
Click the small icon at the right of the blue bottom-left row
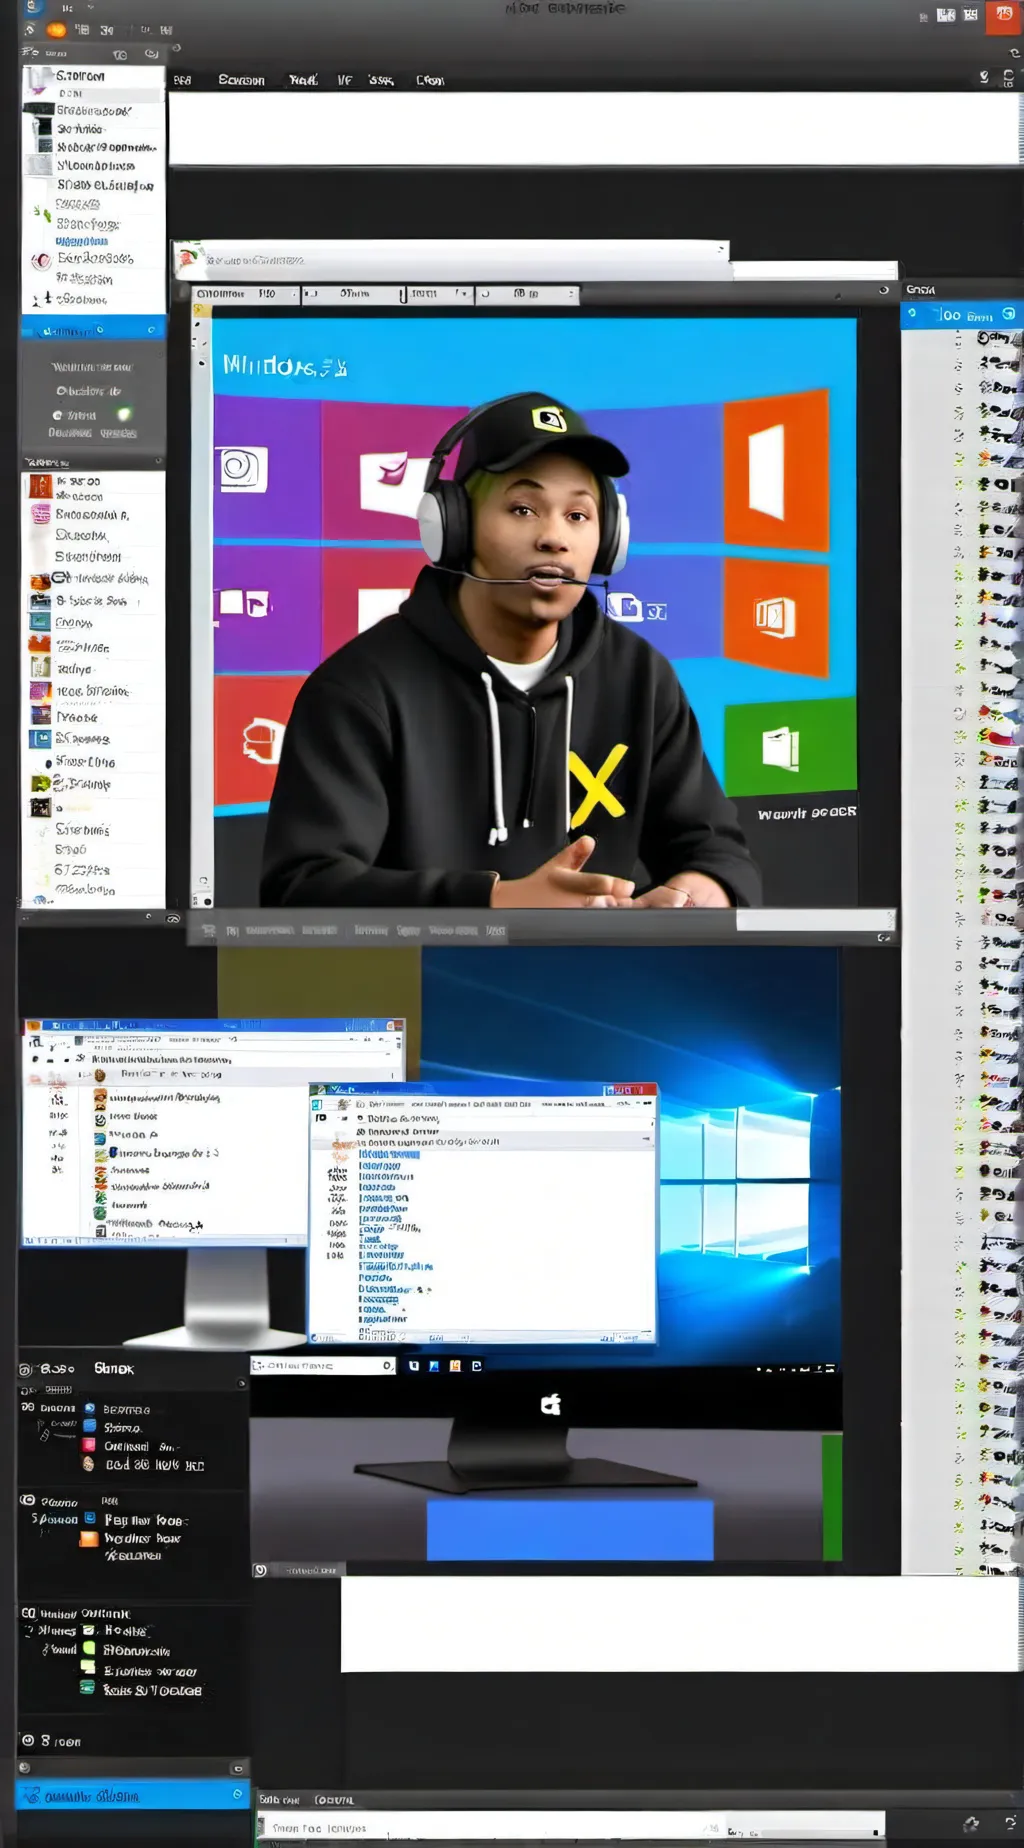[237, 1794]
